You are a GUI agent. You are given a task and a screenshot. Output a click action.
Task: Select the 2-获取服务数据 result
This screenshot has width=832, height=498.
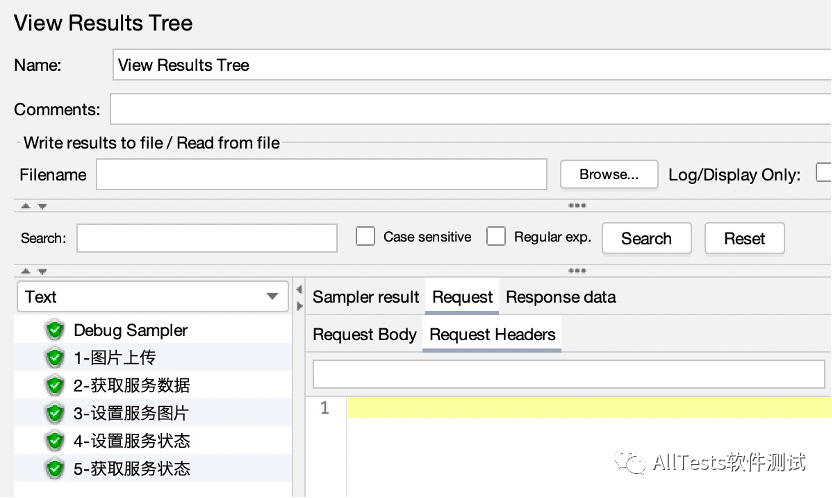coord(153,385)
